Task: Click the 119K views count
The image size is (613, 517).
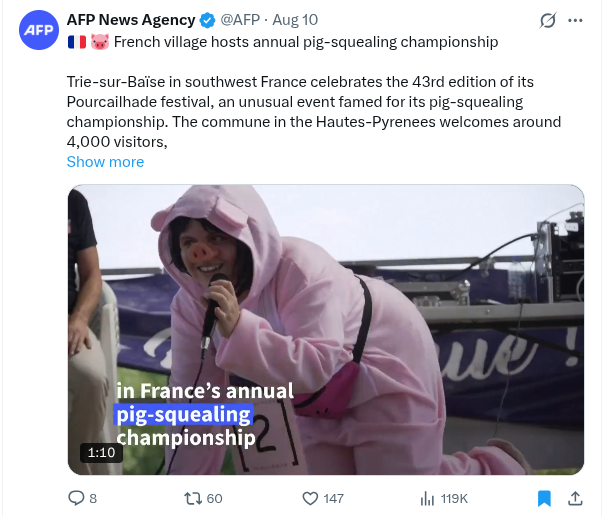Action: (454, 499)
